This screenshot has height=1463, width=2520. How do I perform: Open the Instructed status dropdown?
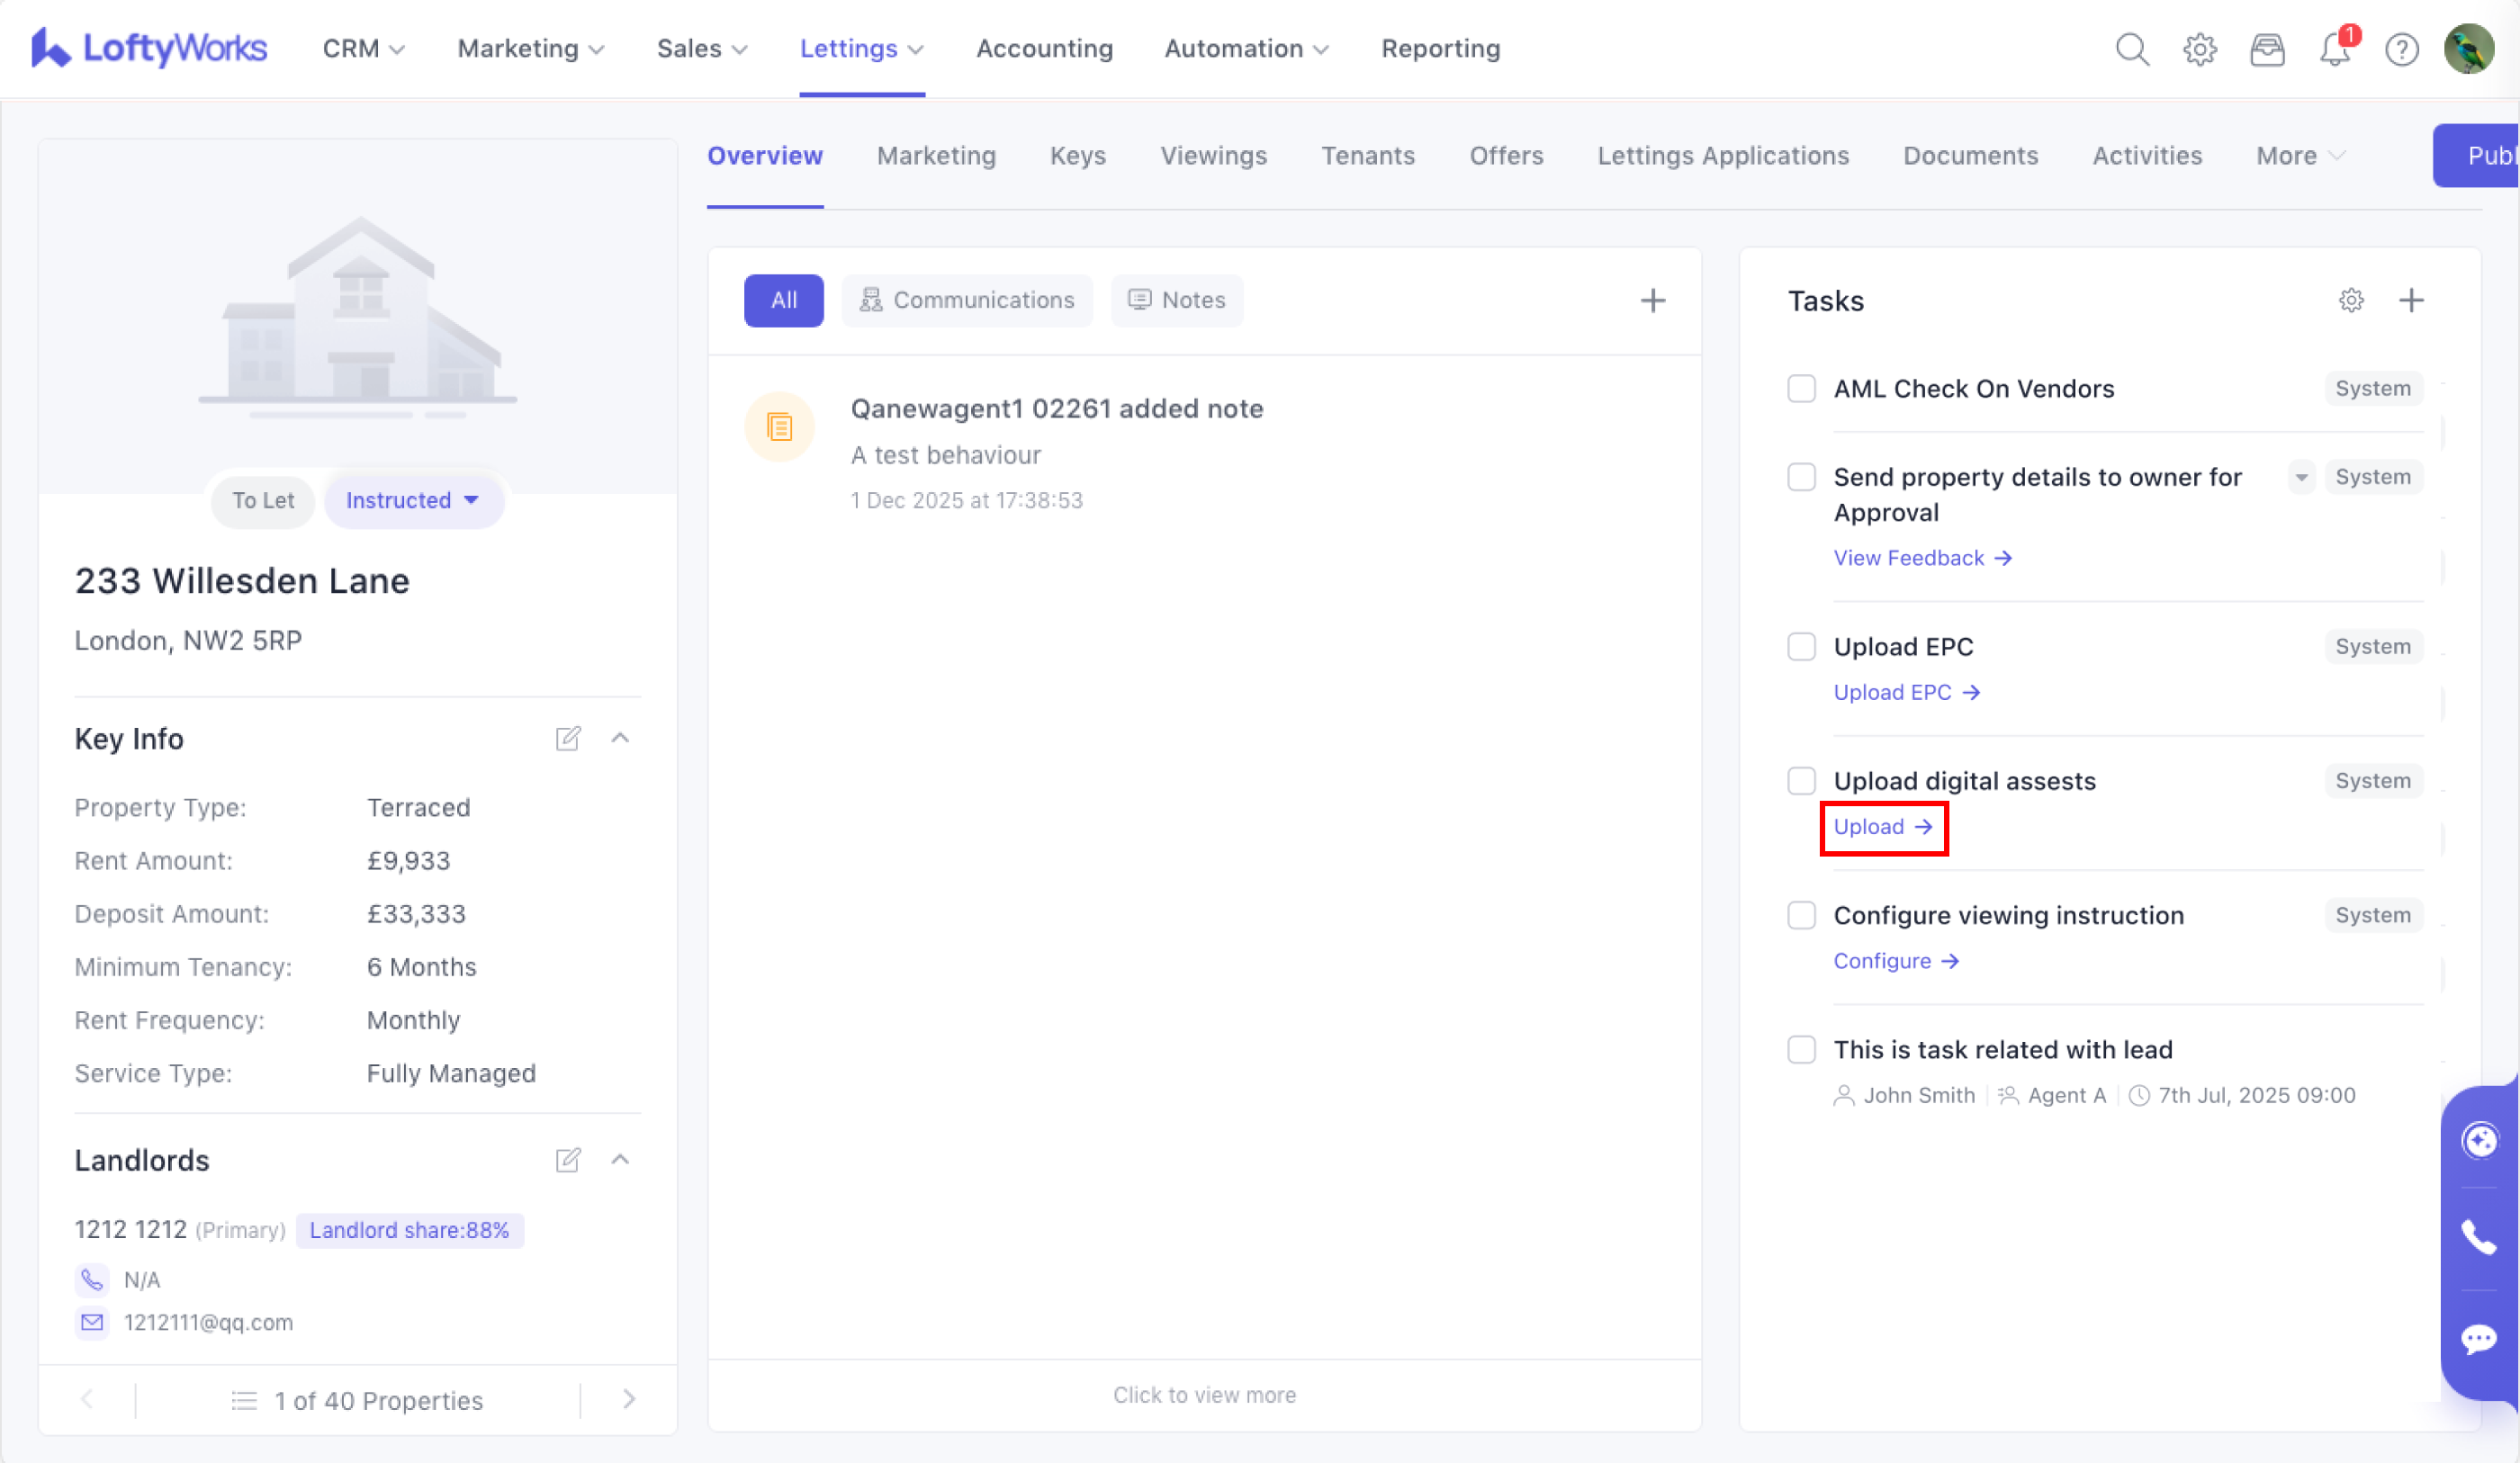click(413, 500)
